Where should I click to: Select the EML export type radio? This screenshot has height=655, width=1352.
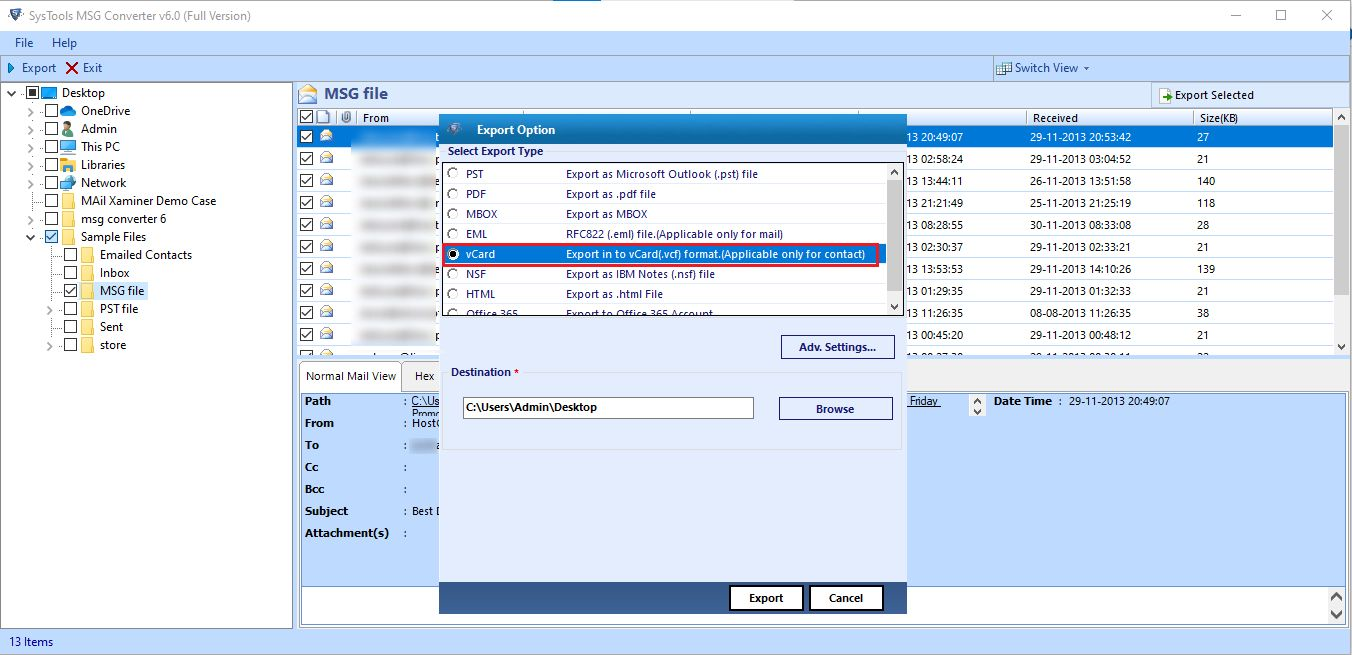454,234
